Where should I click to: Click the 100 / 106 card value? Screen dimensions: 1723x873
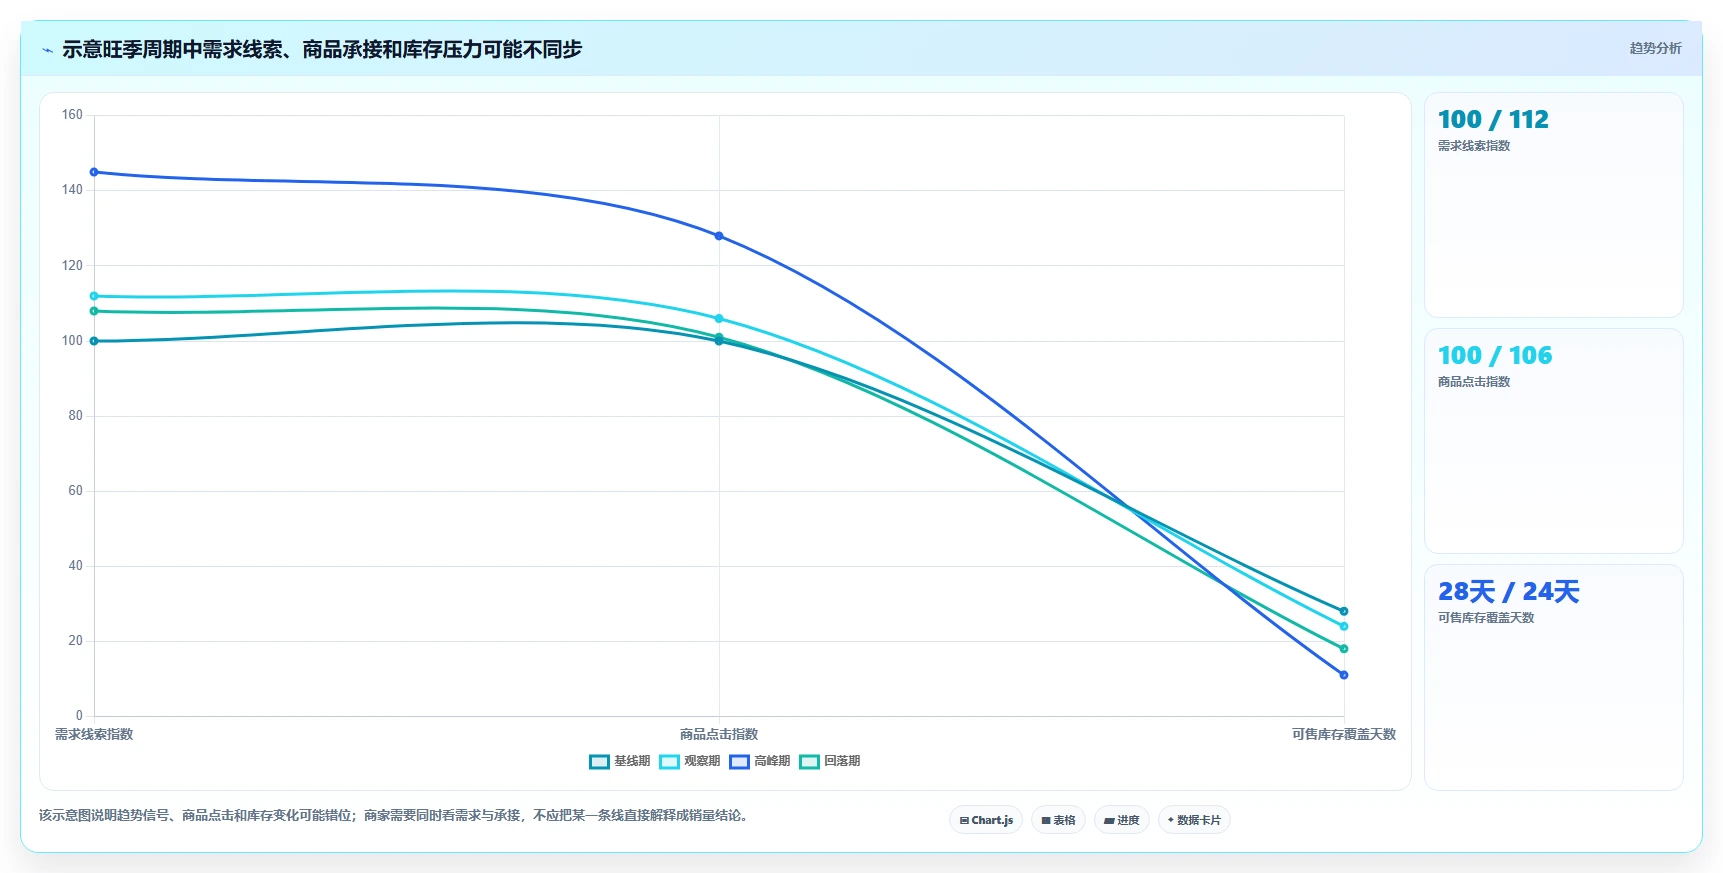(1495, 356)
